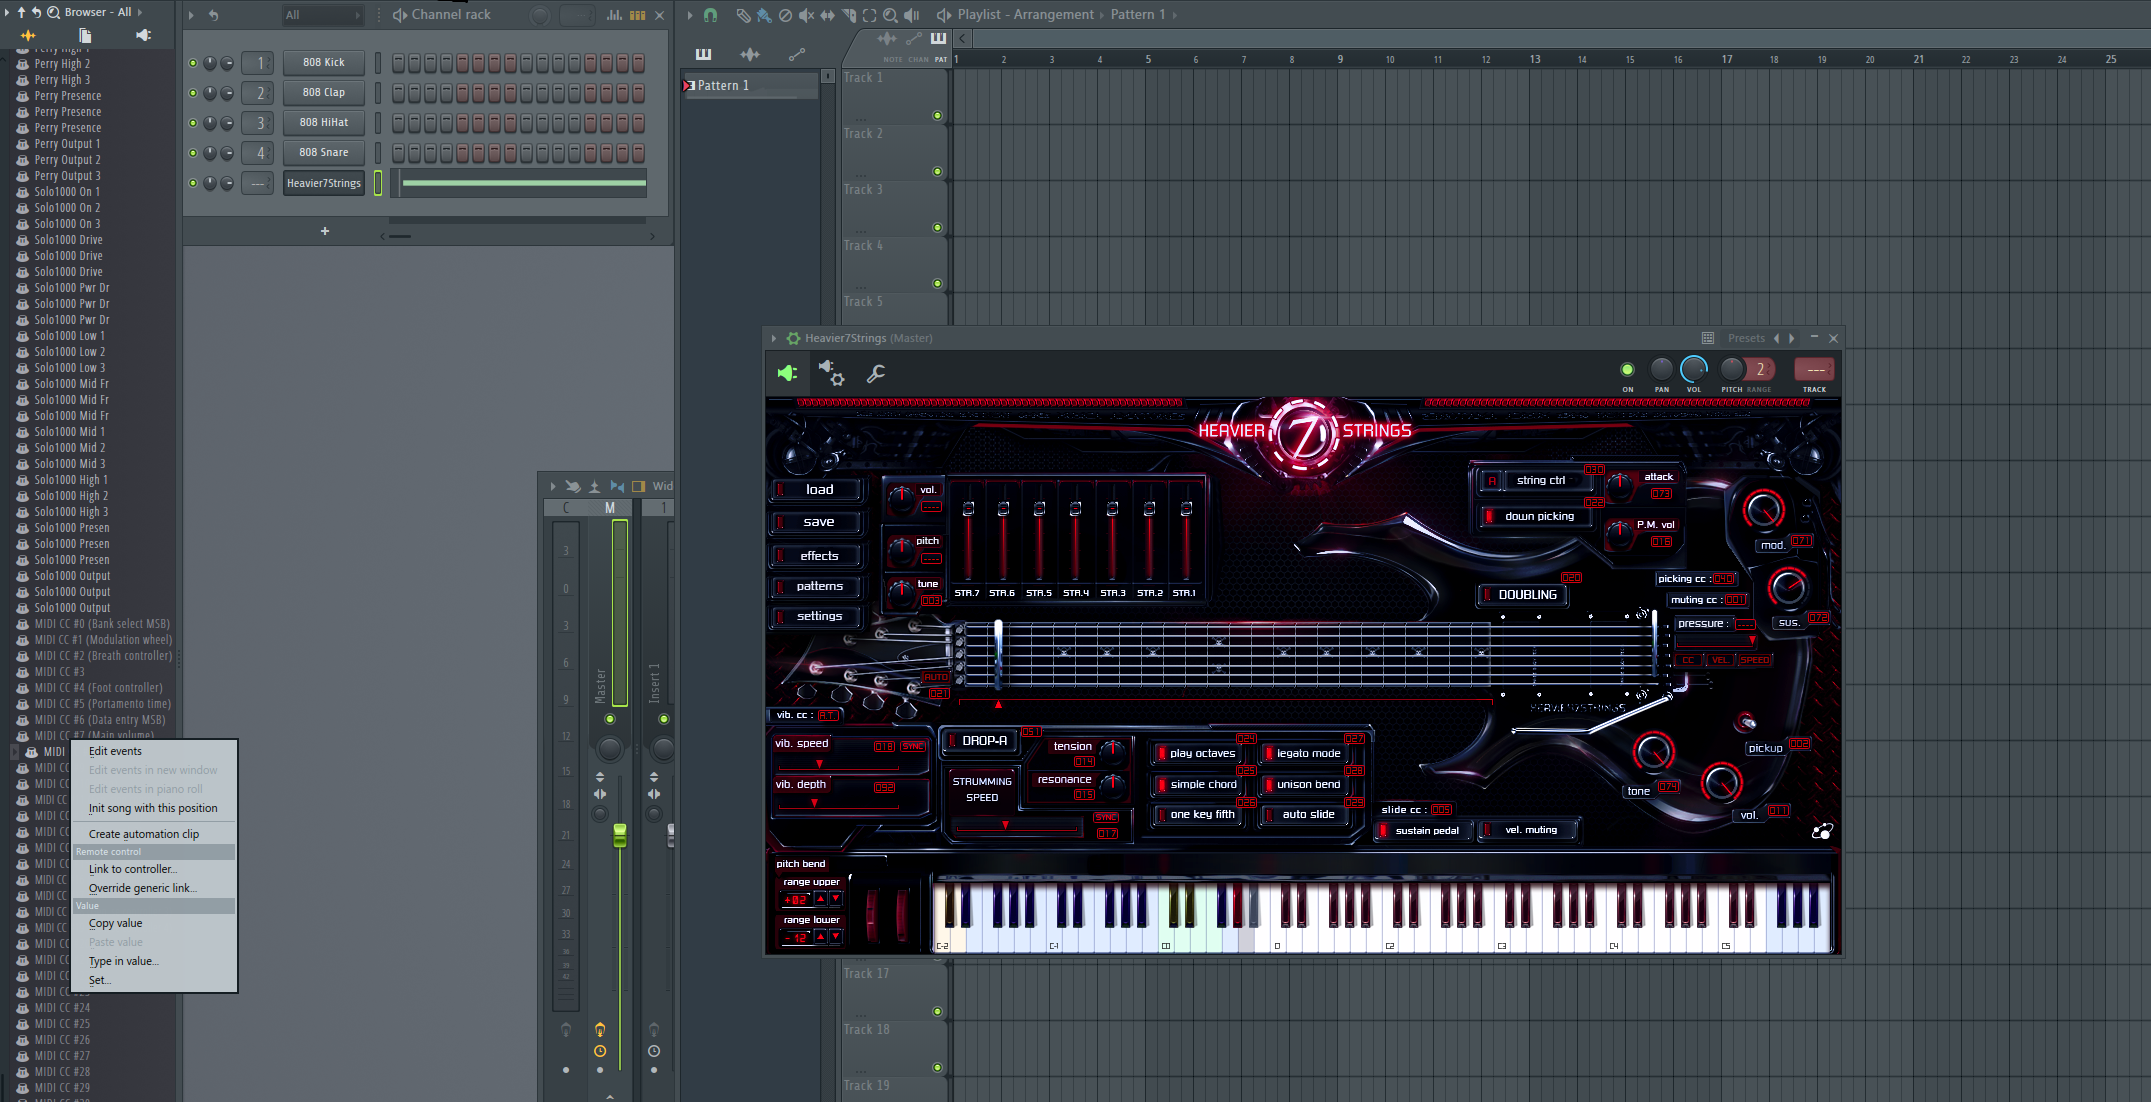Select Edit events from context menu

(x=115, y=751)
